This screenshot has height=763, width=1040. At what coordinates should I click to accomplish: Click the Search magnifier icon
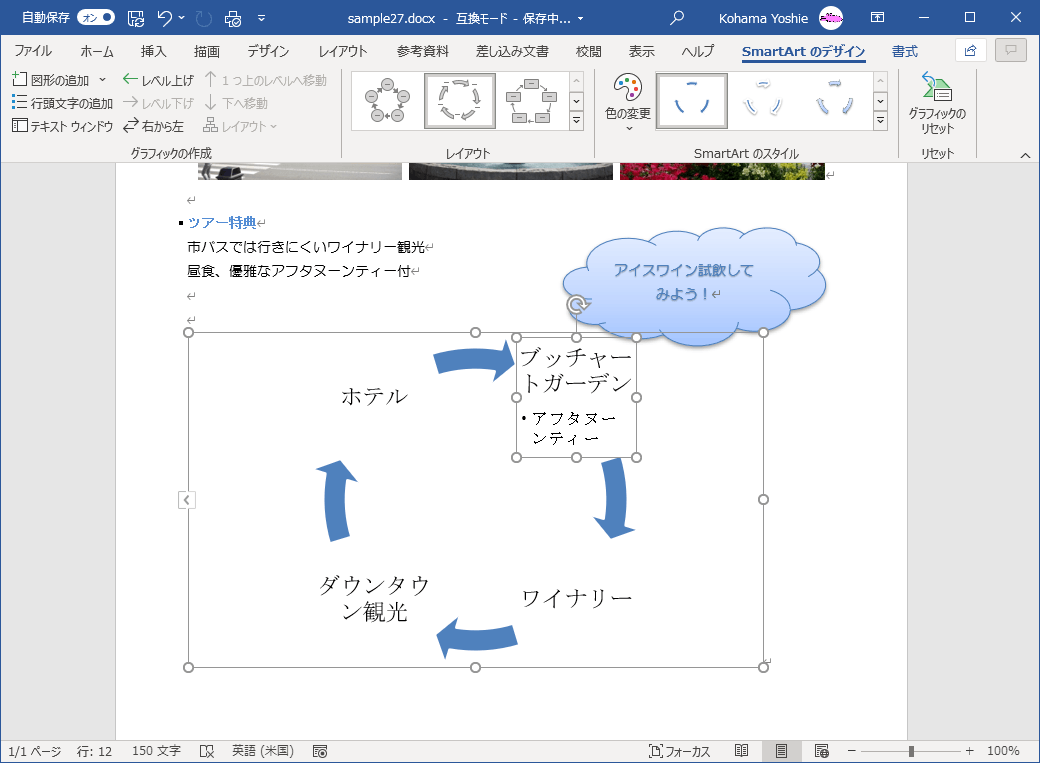coord(677,18)
